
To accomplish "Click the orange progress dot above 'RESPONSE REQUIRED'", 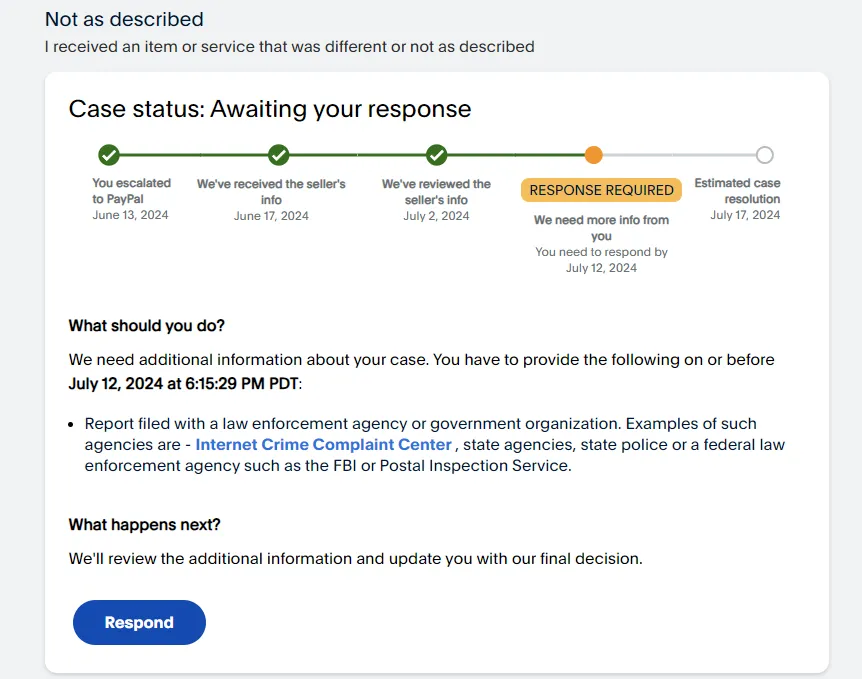I will pos(594,155).
